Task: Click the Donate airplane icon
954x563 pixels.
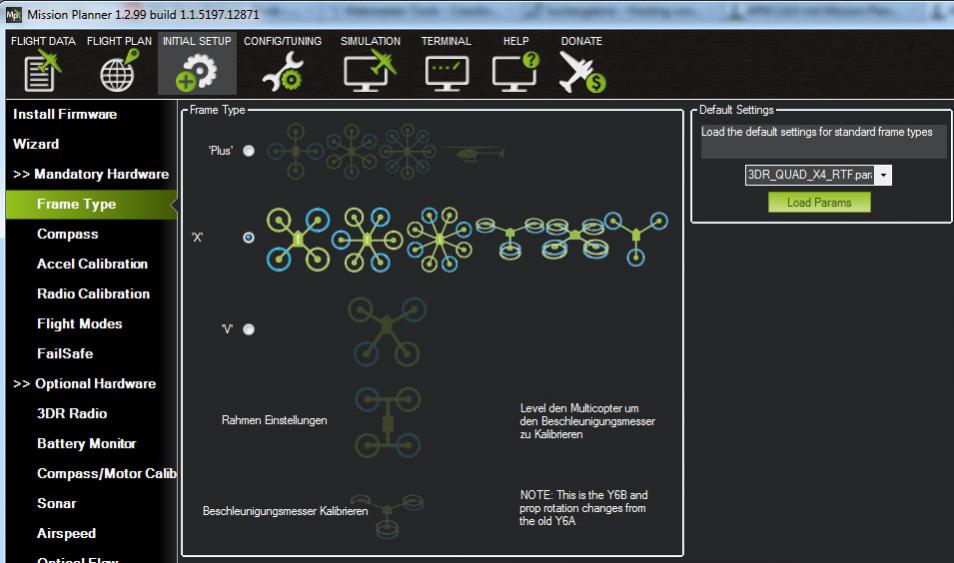Action: (582, 72)
